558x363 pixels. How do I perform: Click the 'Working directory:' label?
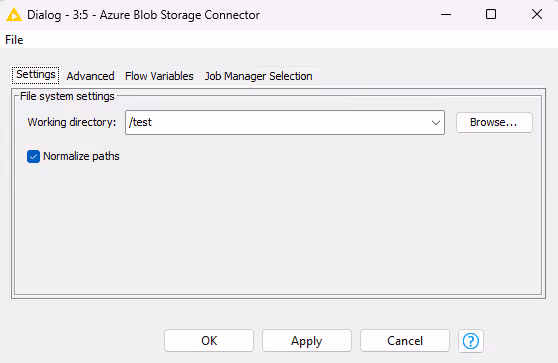[x=72, y=122]
